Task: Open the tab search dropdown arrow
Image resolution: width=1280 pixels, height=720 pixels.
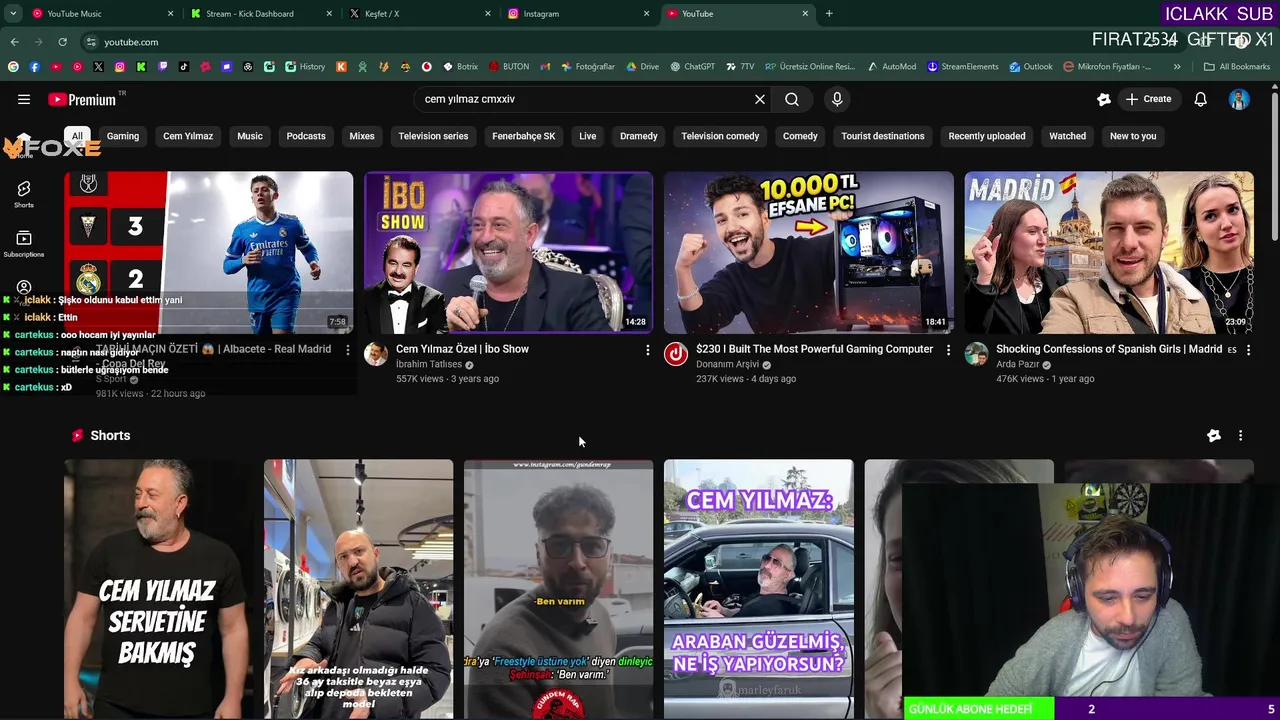Action: pos(13,14)
